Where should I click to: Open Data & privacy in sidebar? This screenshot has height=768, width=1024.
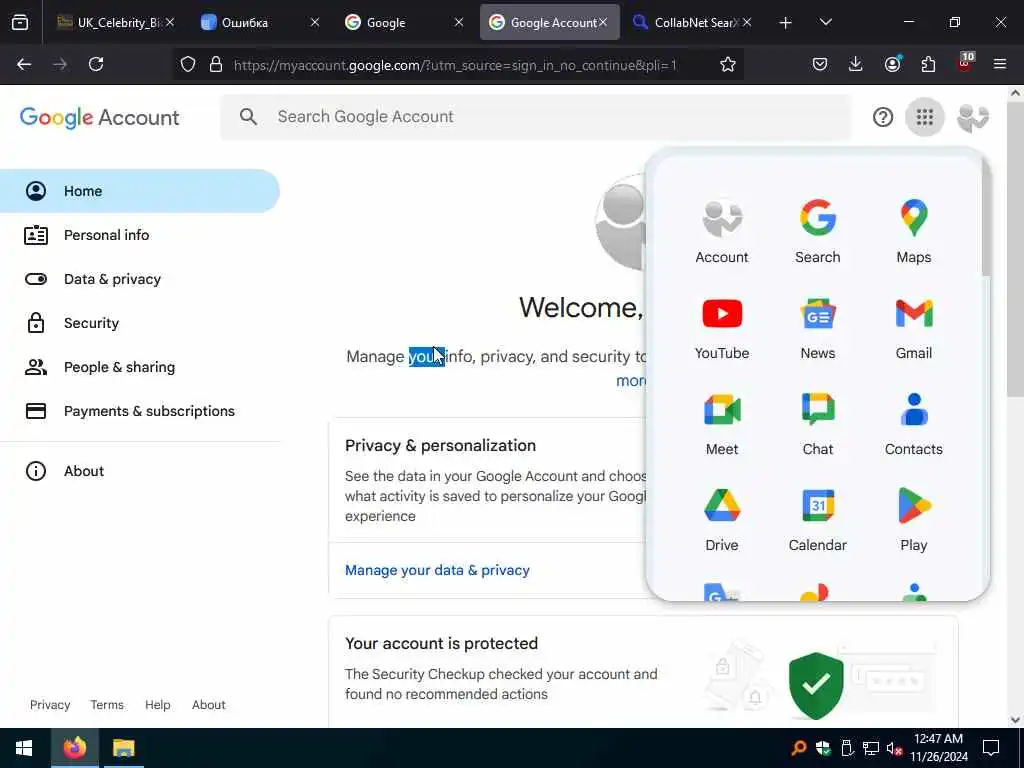click(140, 279)
